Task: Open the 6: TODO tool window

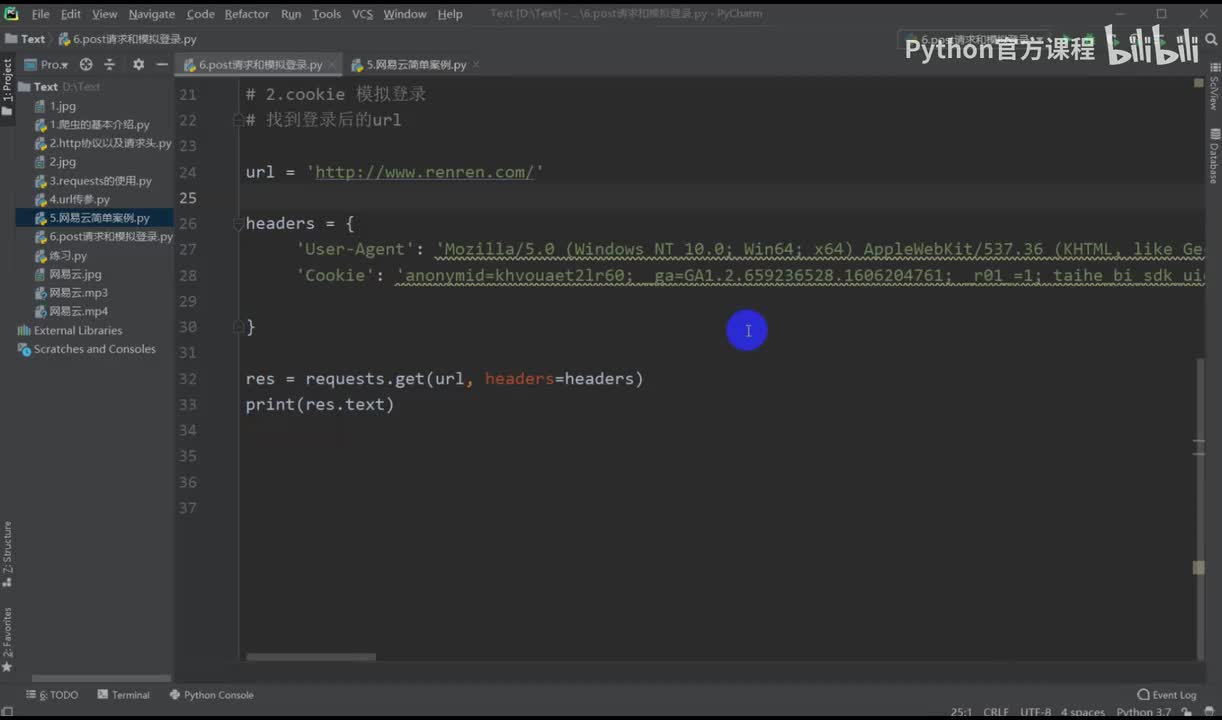Action: (52, 695)
